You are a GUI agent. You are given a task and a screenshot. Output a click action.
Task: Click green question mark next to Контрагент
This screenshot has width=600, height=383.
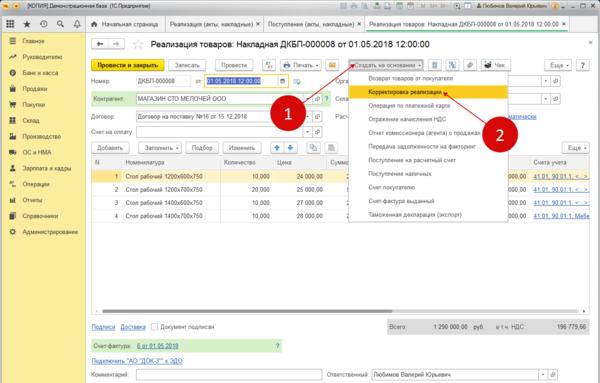326,99
